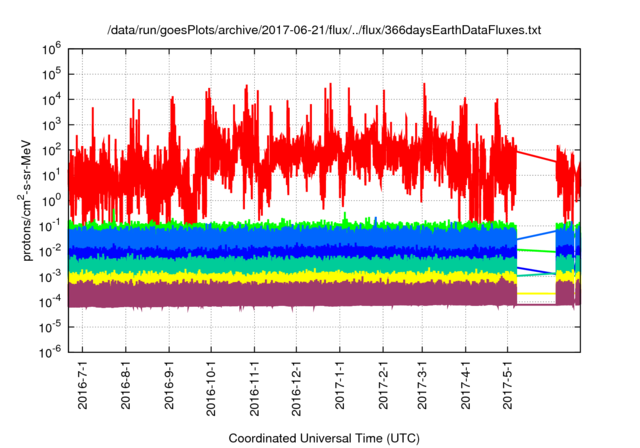
Task: Select the x-axis label 2017-1-1
Action: (x=340, y=385)
